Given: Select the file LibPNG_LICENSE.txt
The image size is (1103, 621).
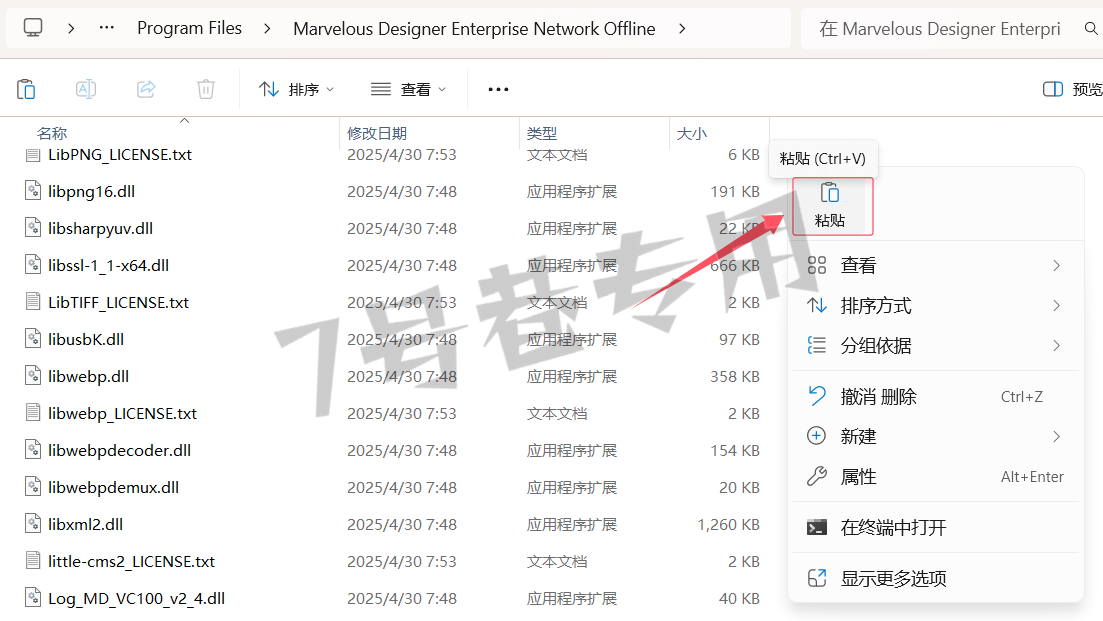Looking at the screenshot, I should [120, 155].
